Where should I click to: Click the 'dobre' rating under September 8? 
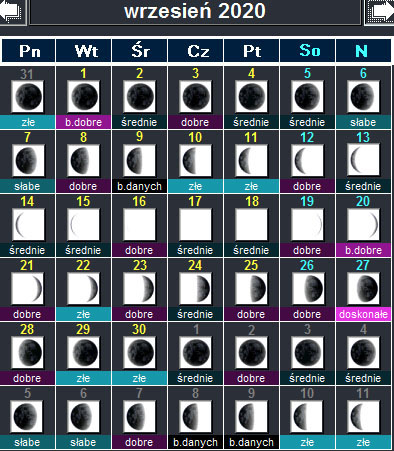pos(83,186)
